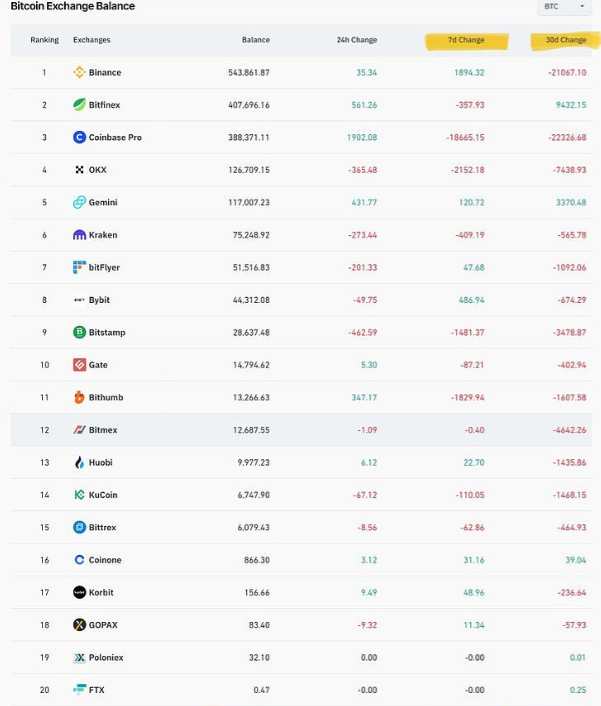The image size is (601, 706).
Task: Click the Bitstamp logo icon
Action: 80,332
